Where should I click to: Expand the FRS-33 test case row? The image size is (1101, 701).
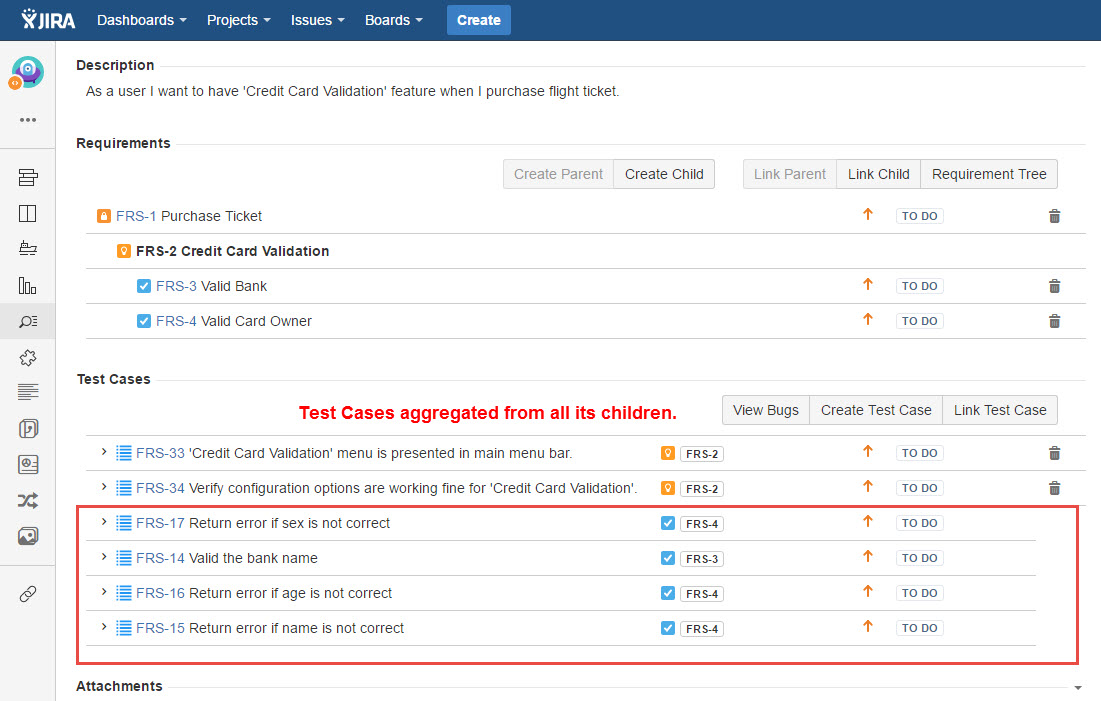point(104,452)
